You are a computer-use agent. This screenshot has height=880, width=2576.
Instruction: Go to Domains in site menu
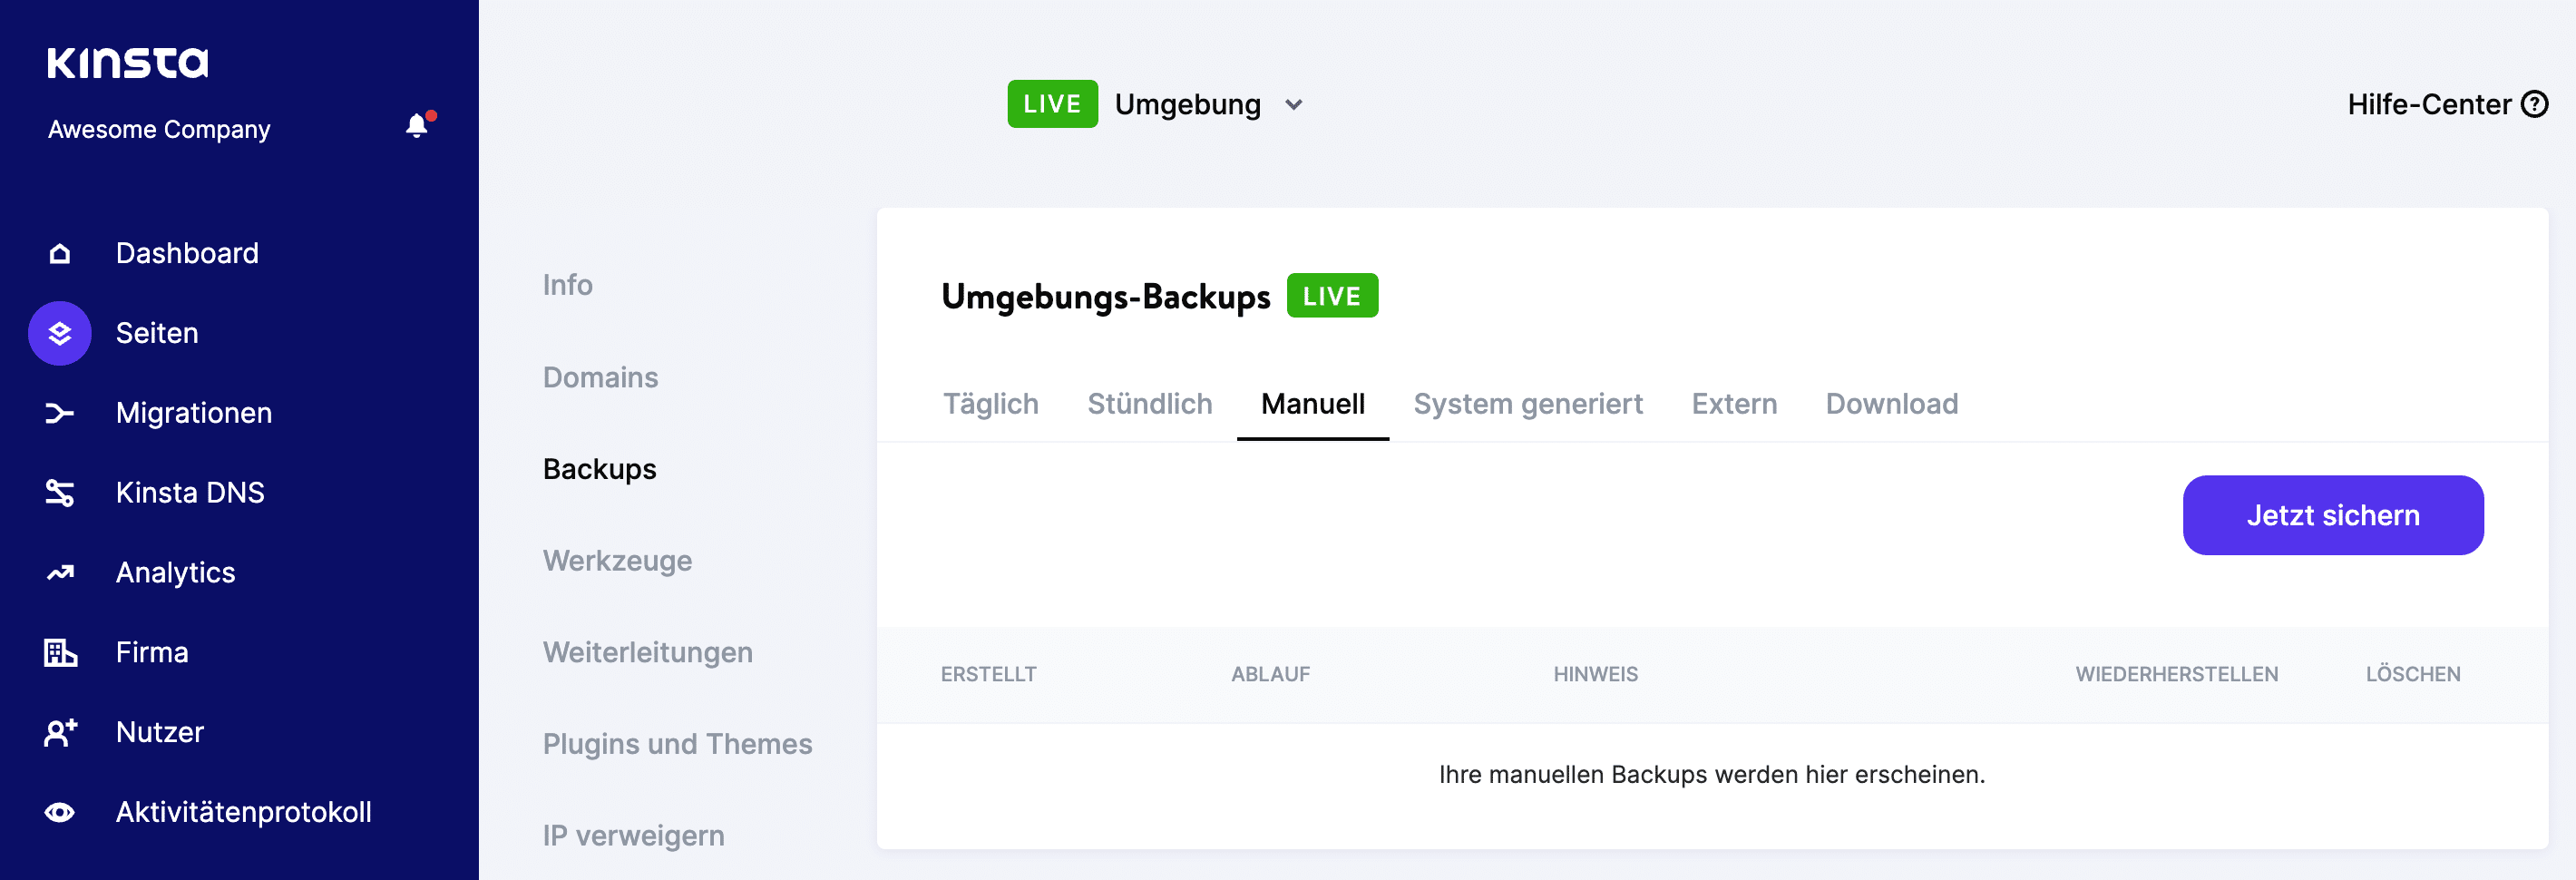coord(600,377)
